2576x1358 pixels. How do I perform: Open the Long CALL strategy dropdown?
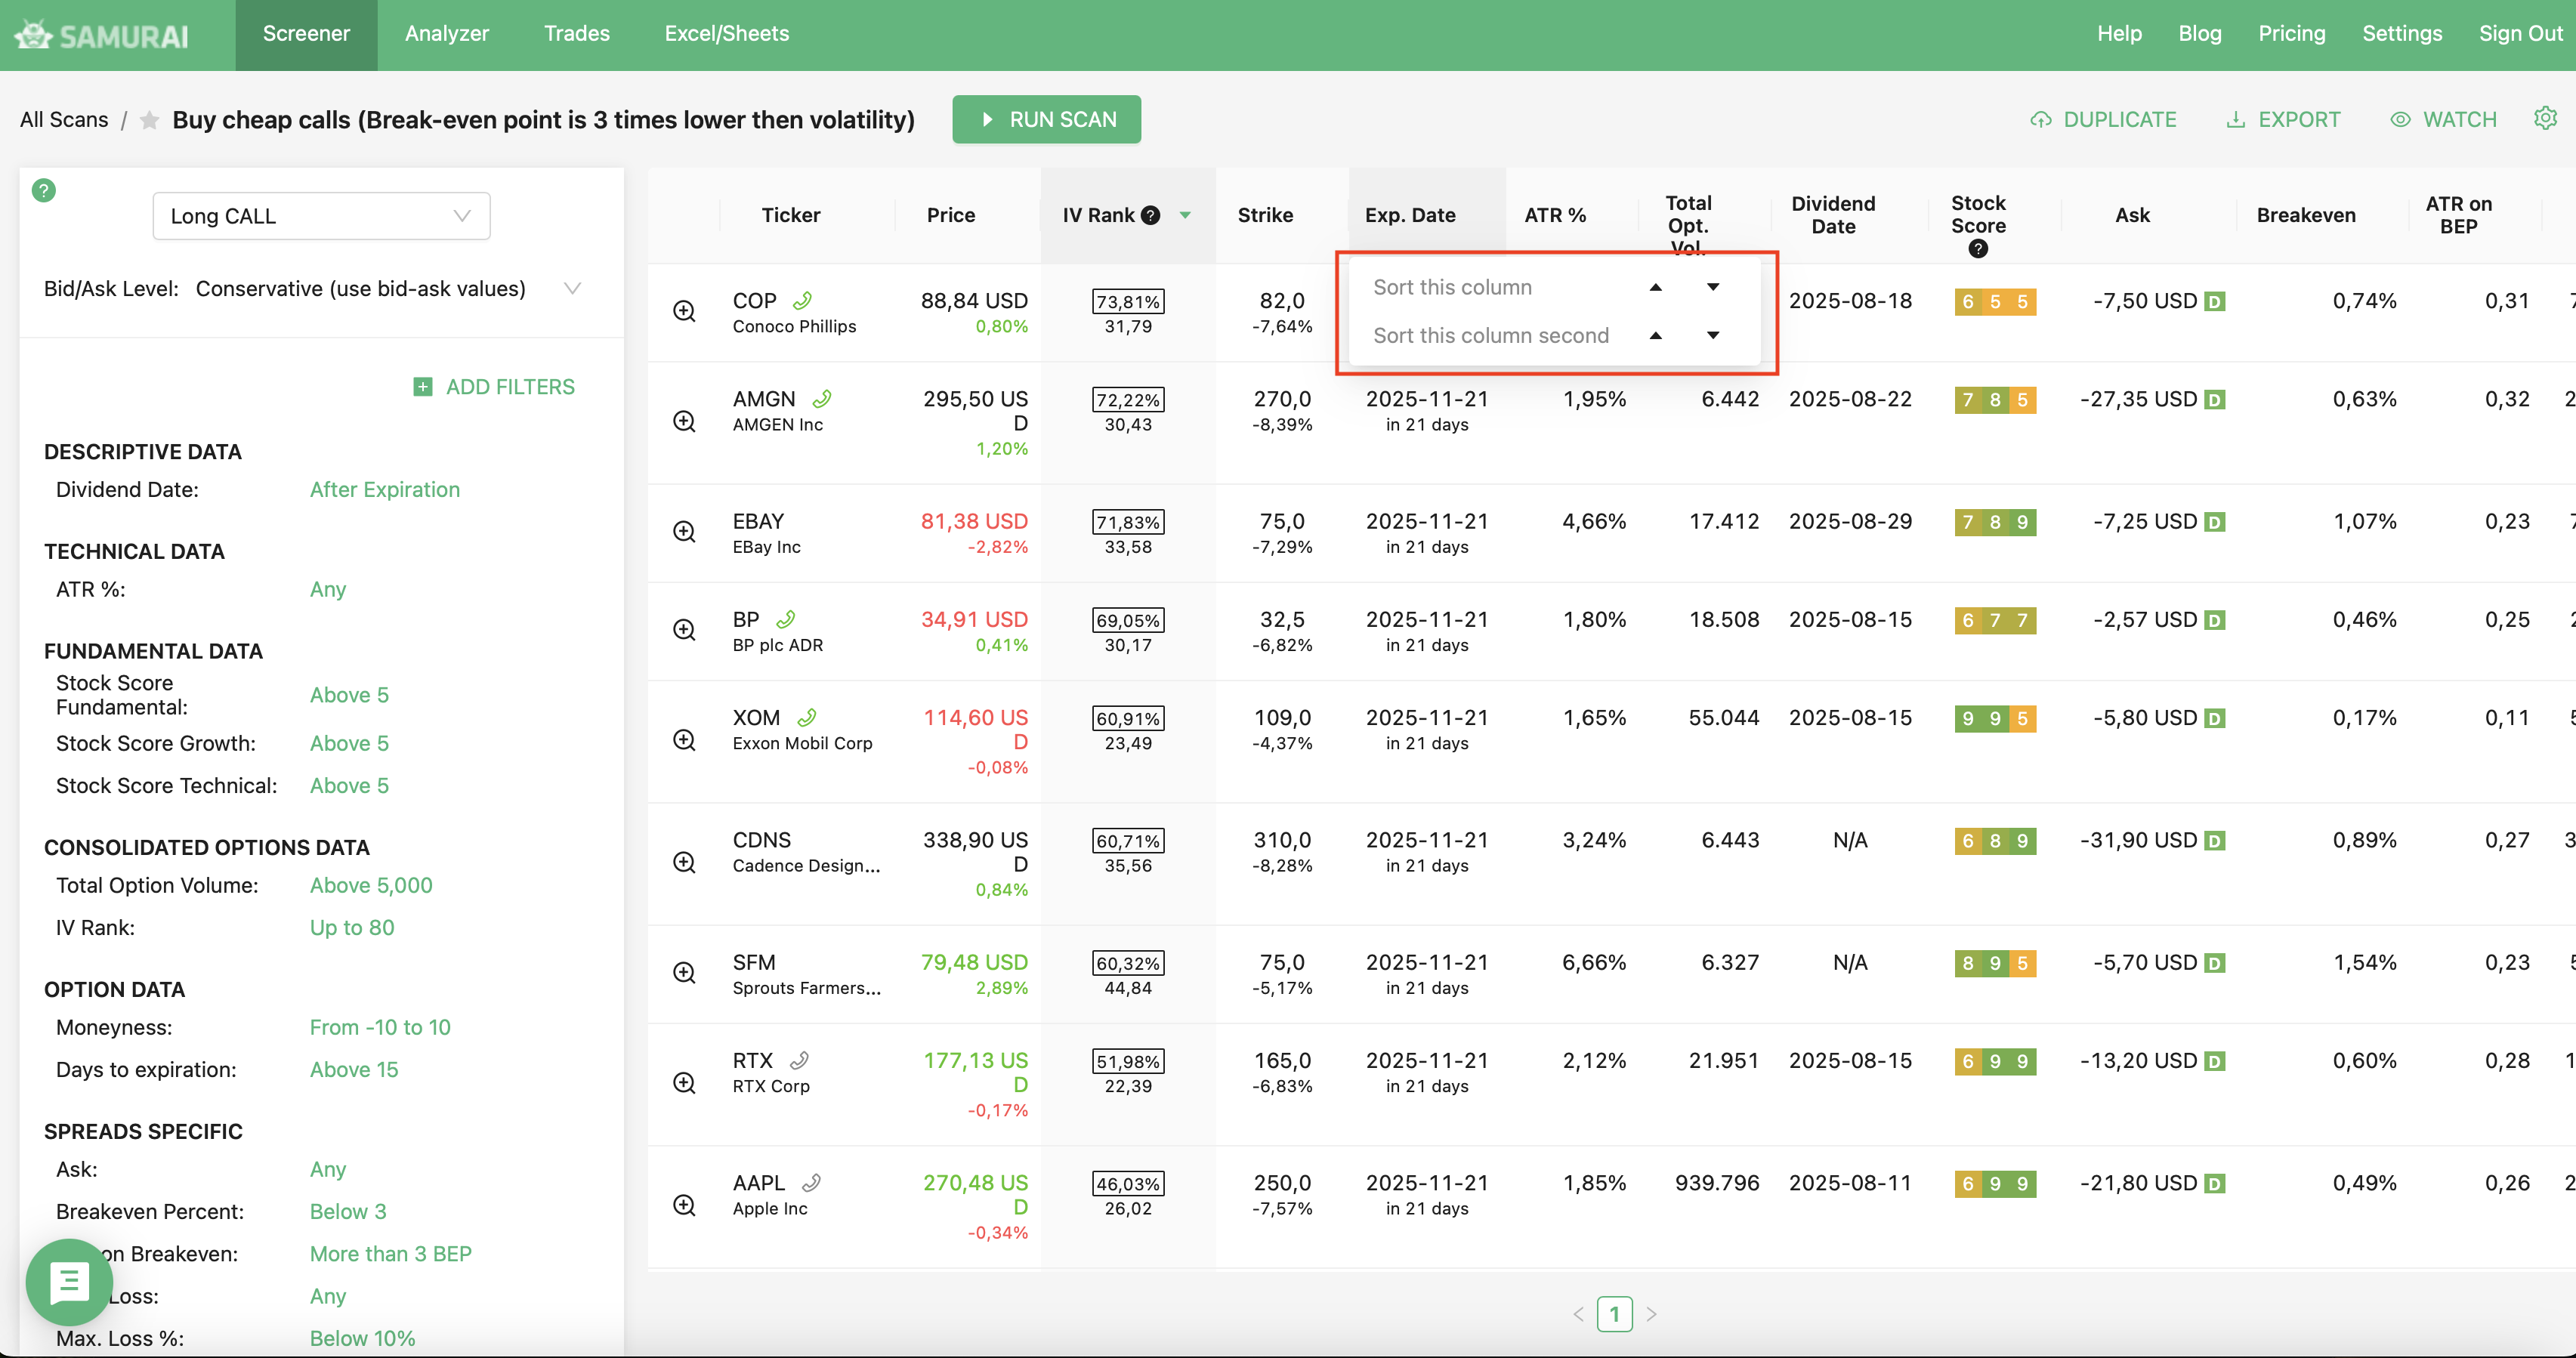[x=321, y=216]
